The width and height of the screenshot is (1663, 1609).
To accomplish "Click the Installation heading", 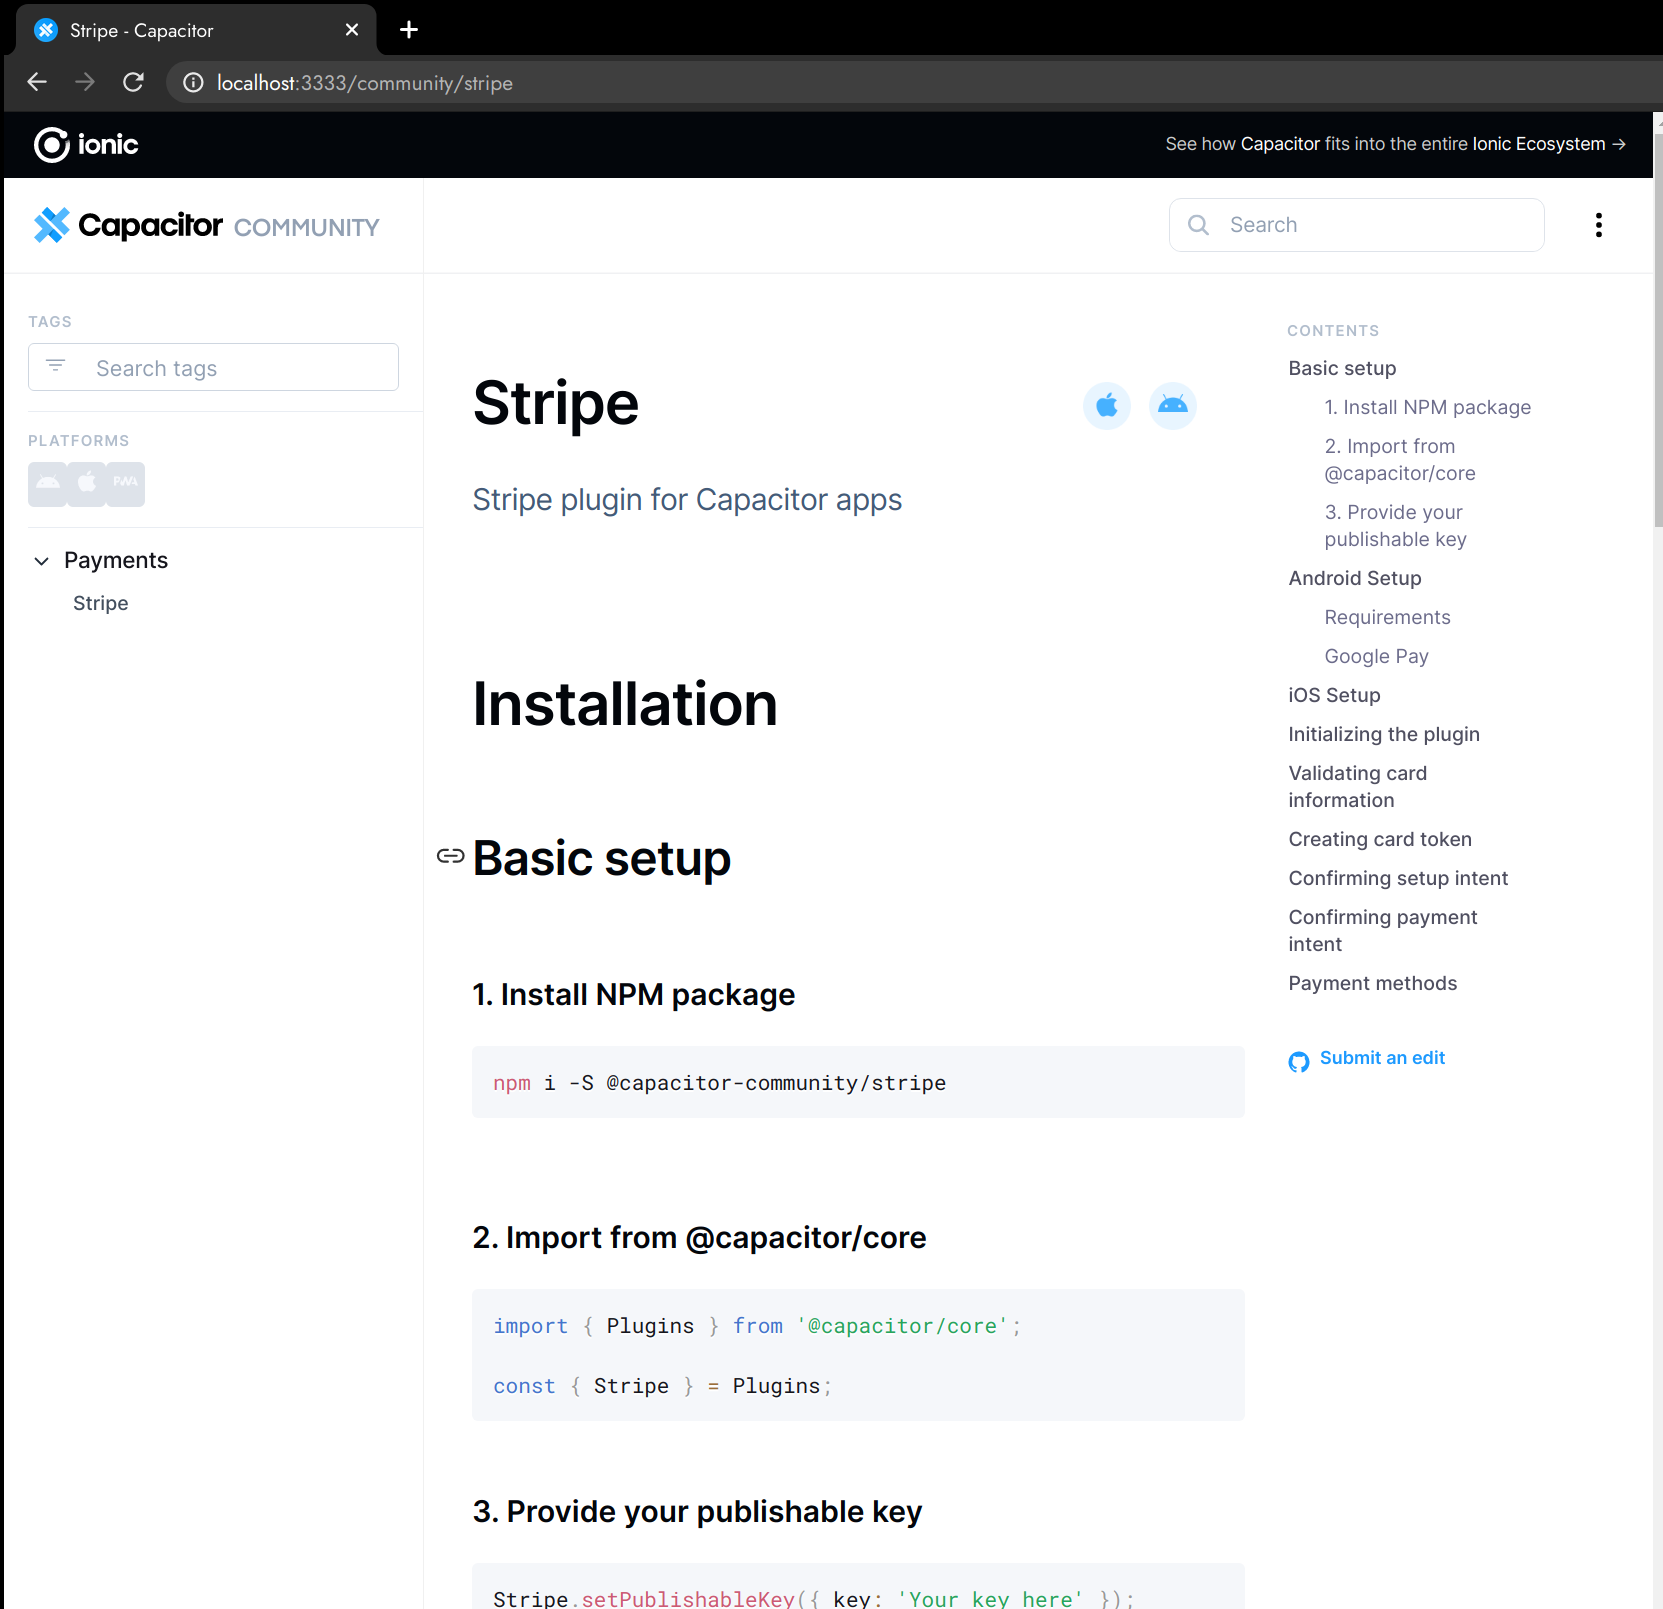I will pyautogui.click(x=625, y=704).
